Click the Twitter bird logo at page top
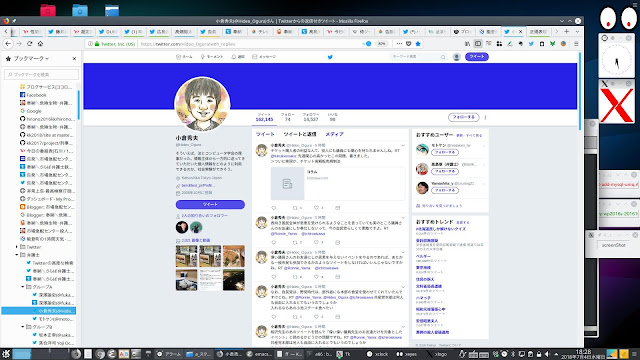This screenshot has height=360, width=640. [x=330, y=57]
